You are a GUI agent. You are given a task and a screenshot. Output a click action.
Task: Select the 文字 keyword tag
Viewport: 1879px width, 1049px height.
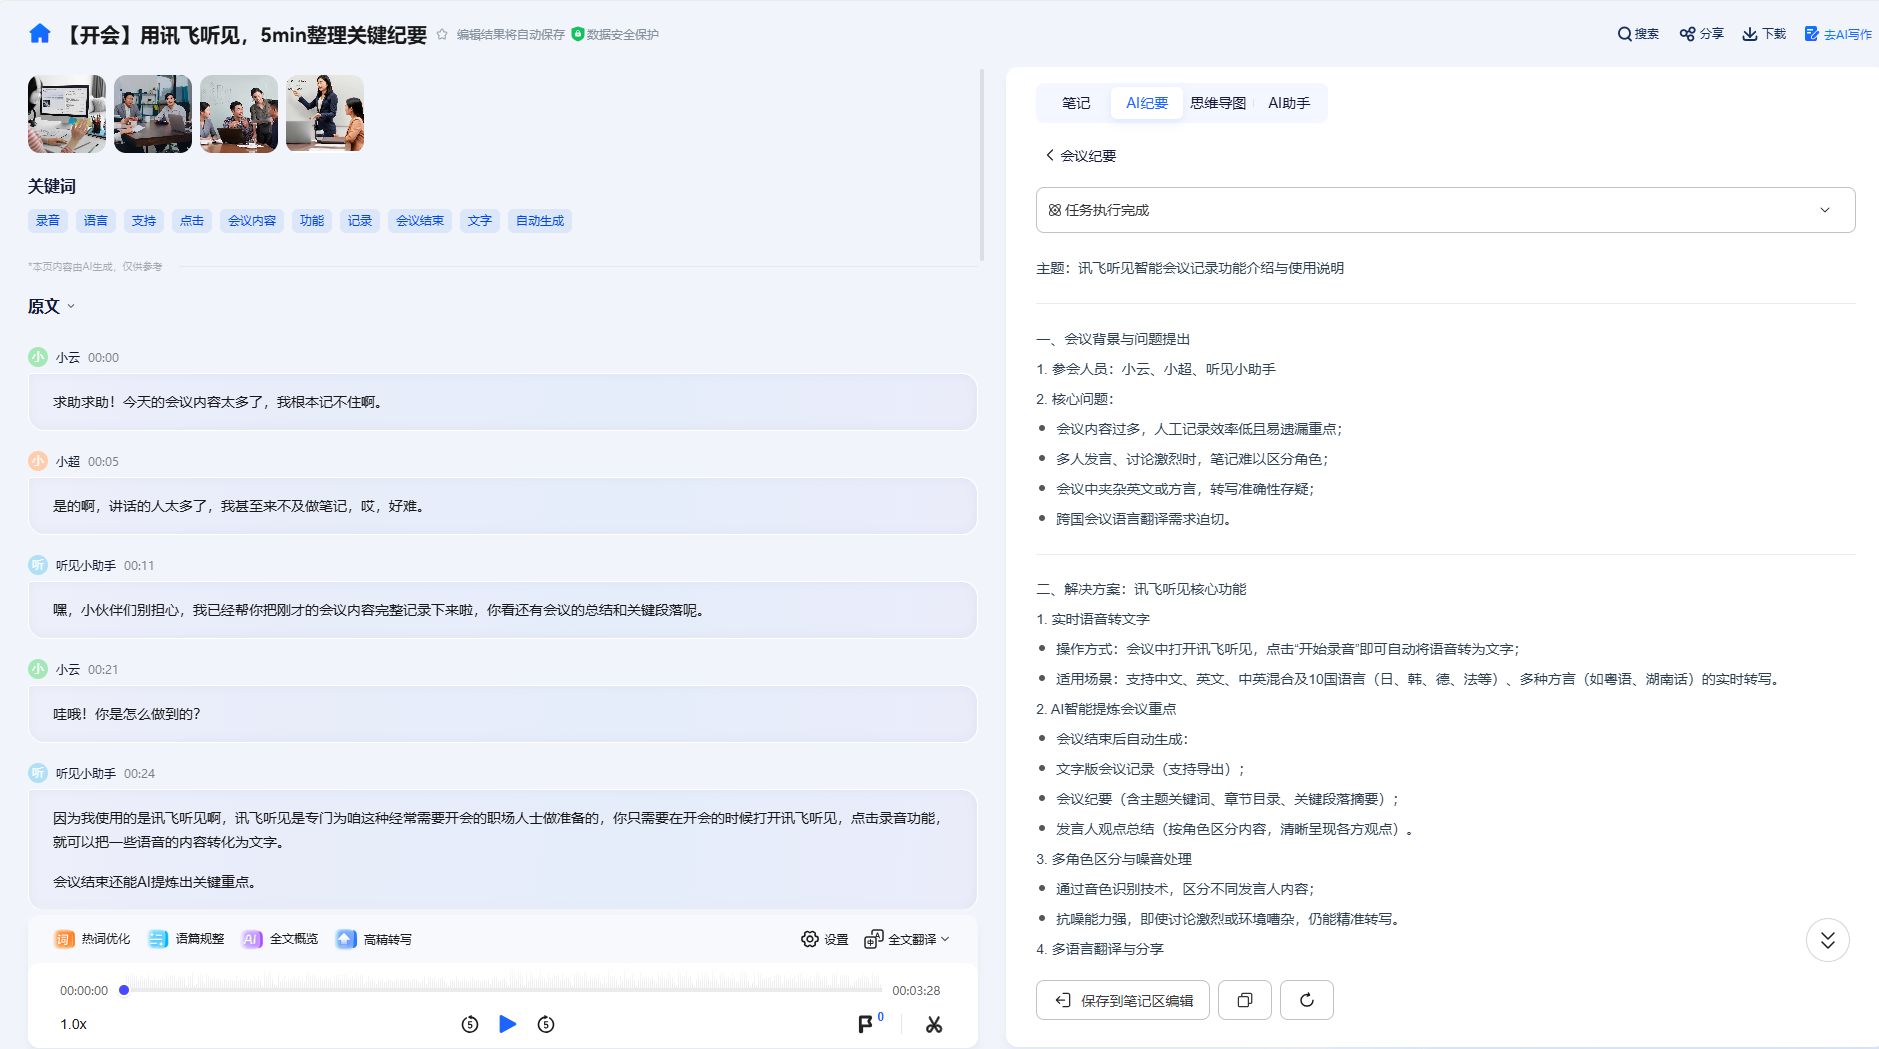tap(480, 221)
